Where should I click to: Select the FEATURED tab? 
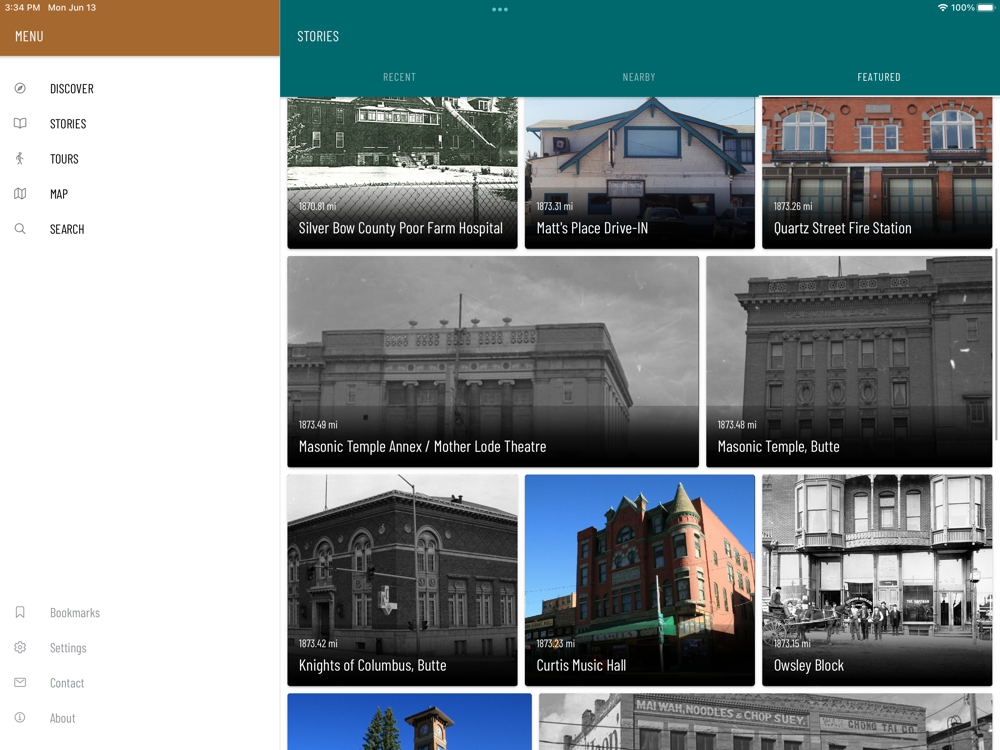click(879, 77)
